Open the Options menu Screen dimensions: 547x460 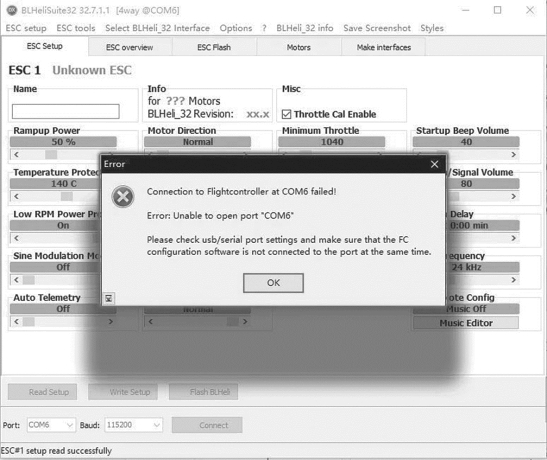235,28
